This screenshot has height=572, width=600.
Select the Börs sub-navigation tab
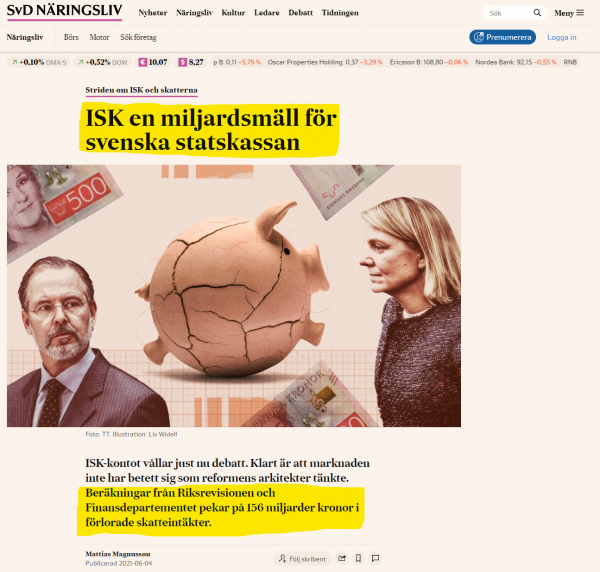pyautogui.click(x=71, y=37)
